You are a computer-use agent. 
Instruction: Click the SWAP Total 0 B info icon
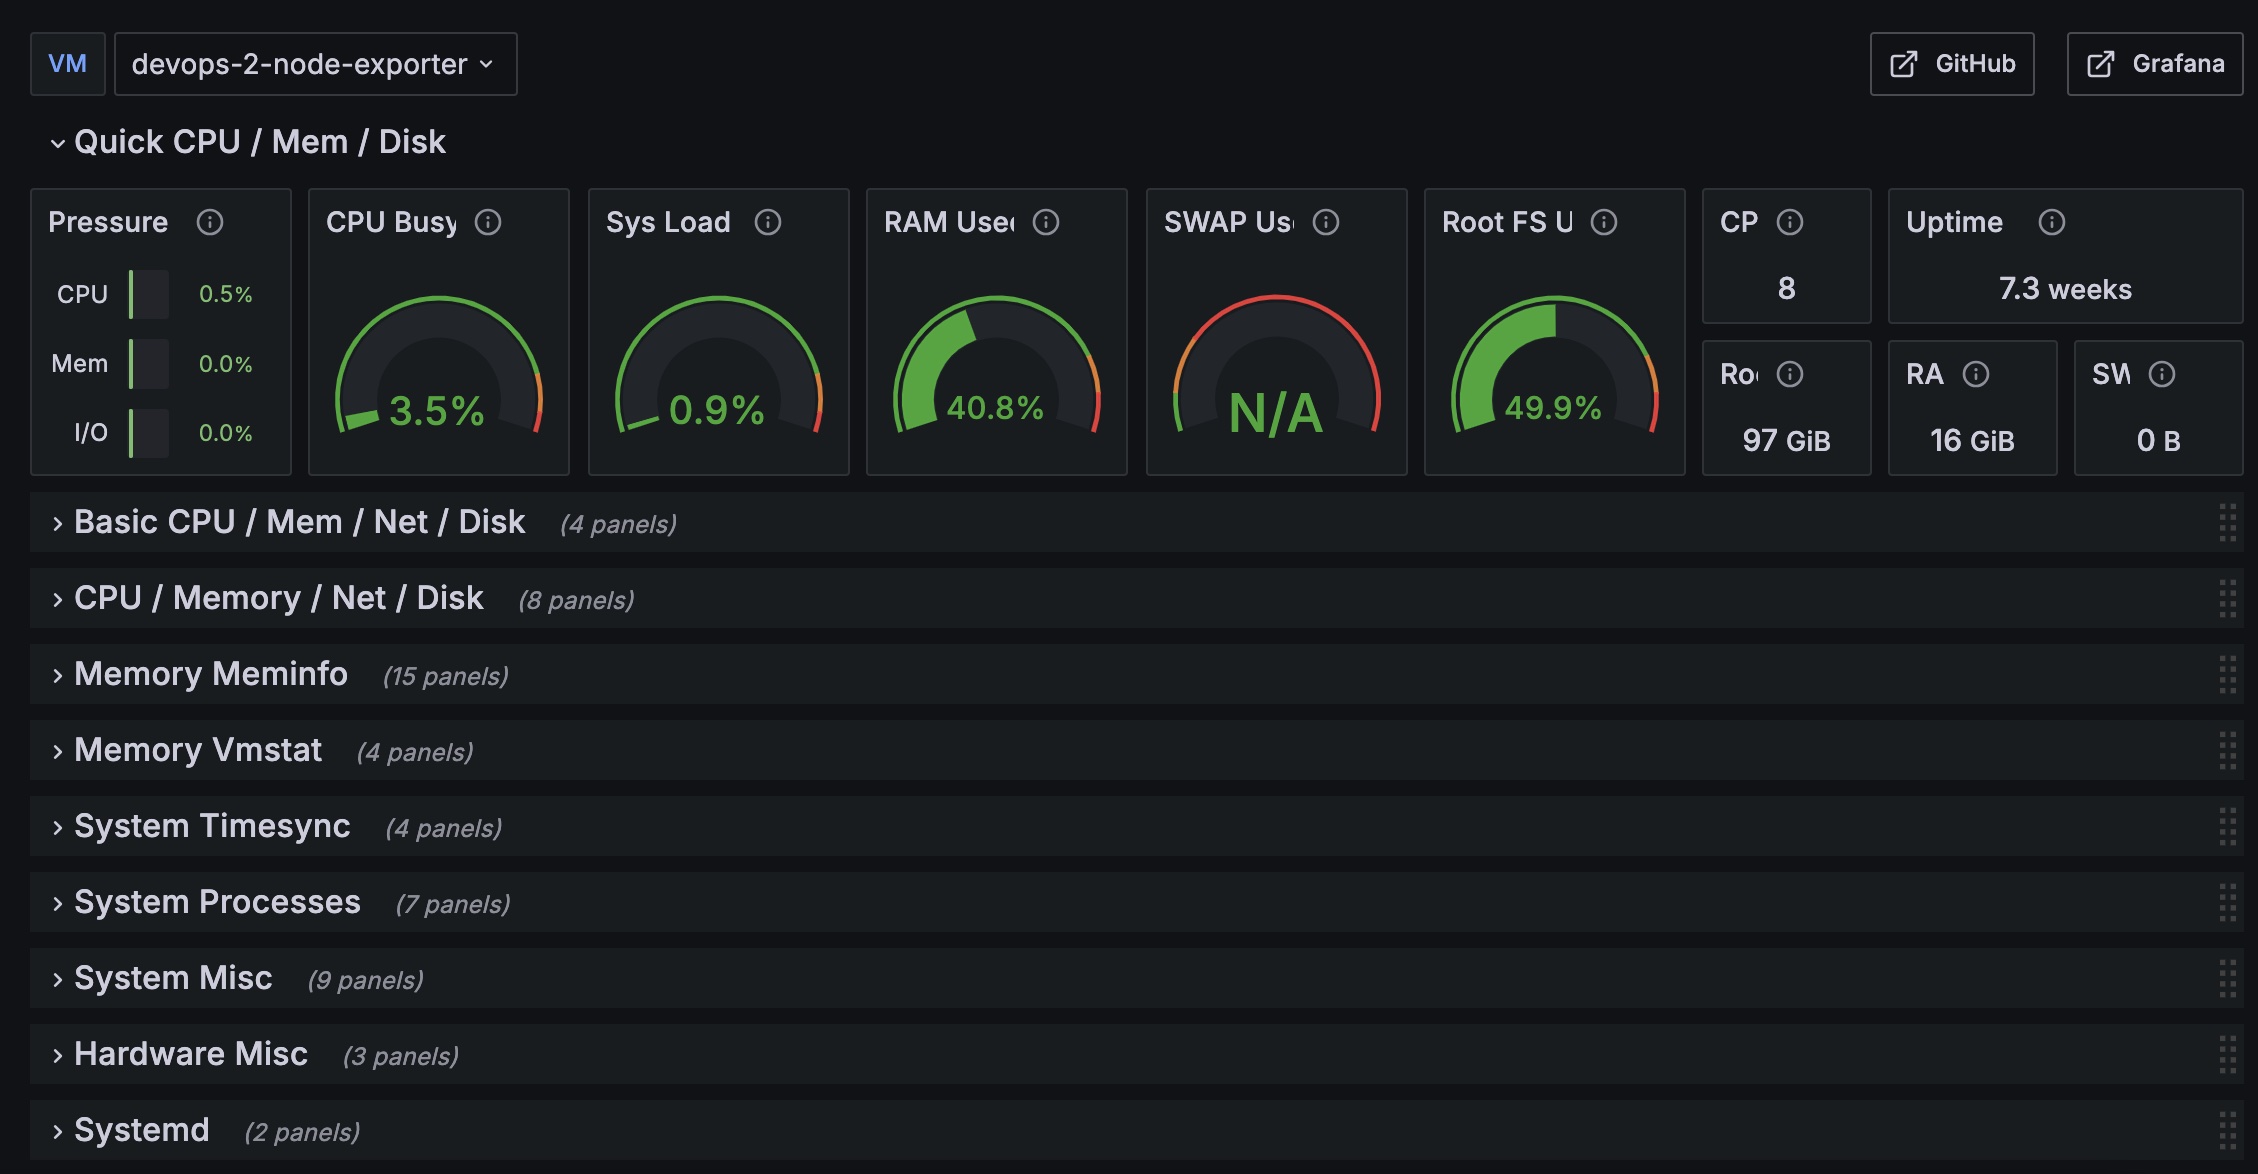(2162, 374)
